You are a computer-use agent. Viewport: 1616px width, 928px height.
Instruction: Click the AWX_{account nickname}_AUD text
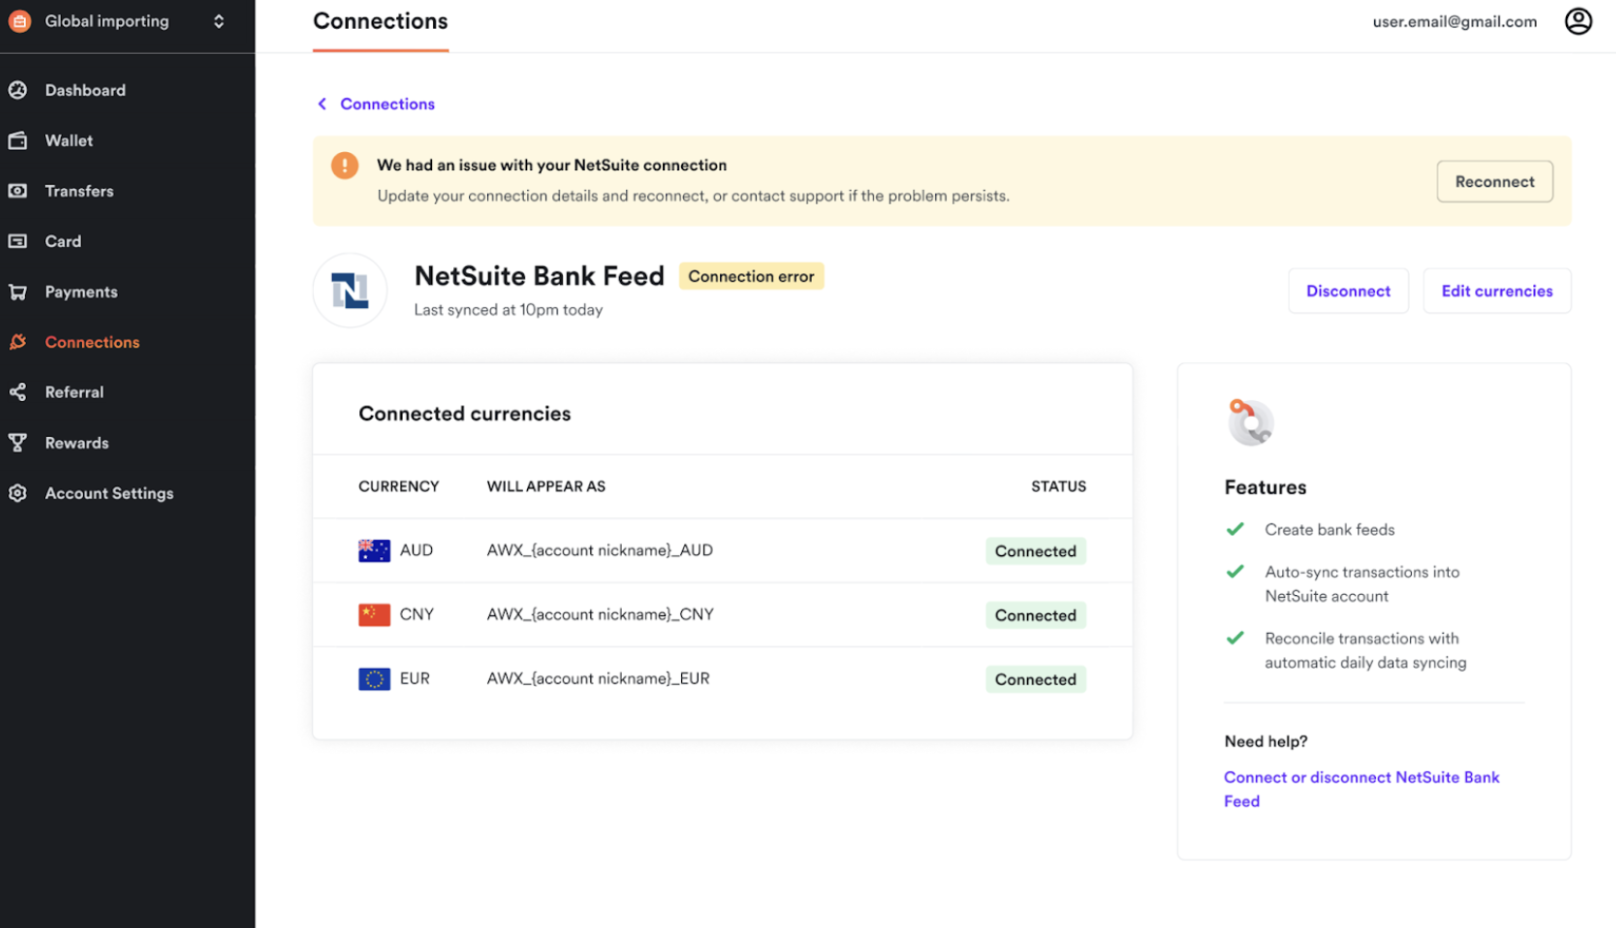[600, 550]
